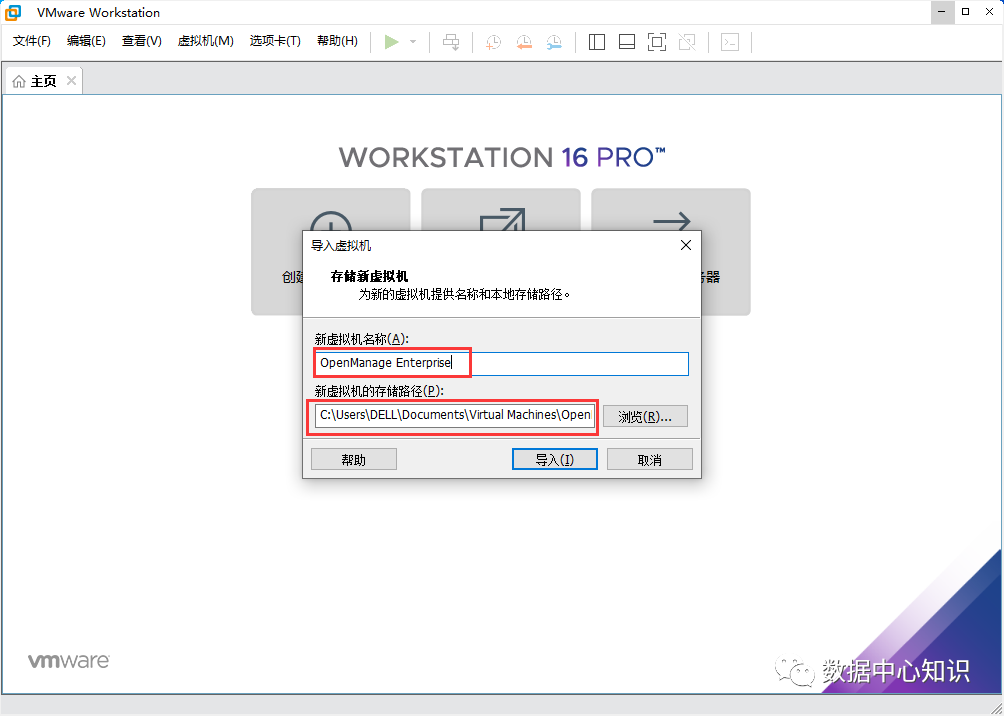Open the 选项卡(T) menu
The height and width of the screenshot is (716, 1004).
click(275, 41)
